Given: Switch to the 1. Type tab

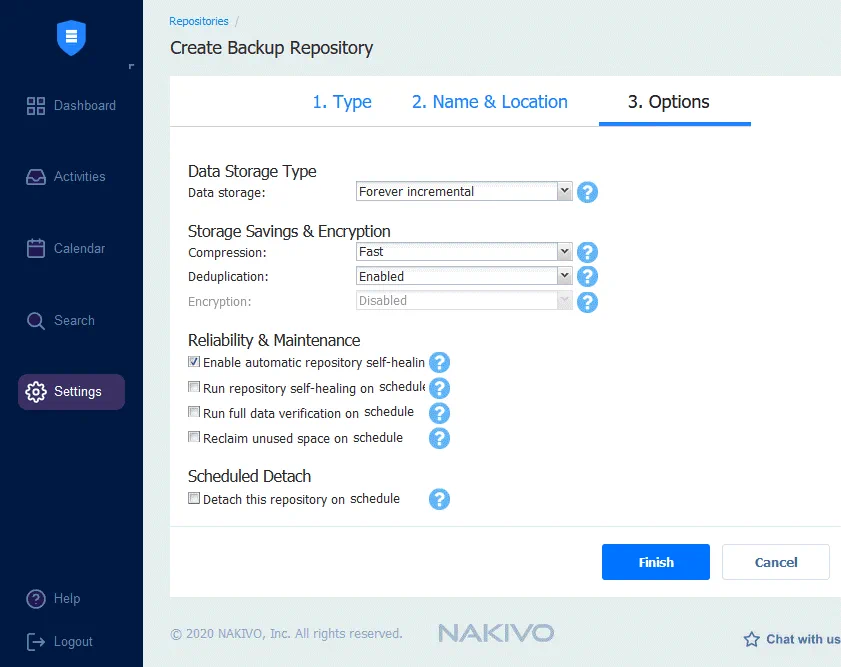Looking at the screenshot, I should point(341,102).
